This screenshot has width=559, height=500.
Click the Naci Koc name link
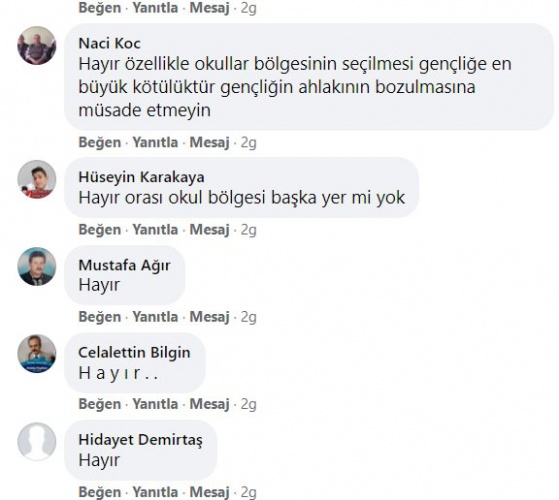109,43
